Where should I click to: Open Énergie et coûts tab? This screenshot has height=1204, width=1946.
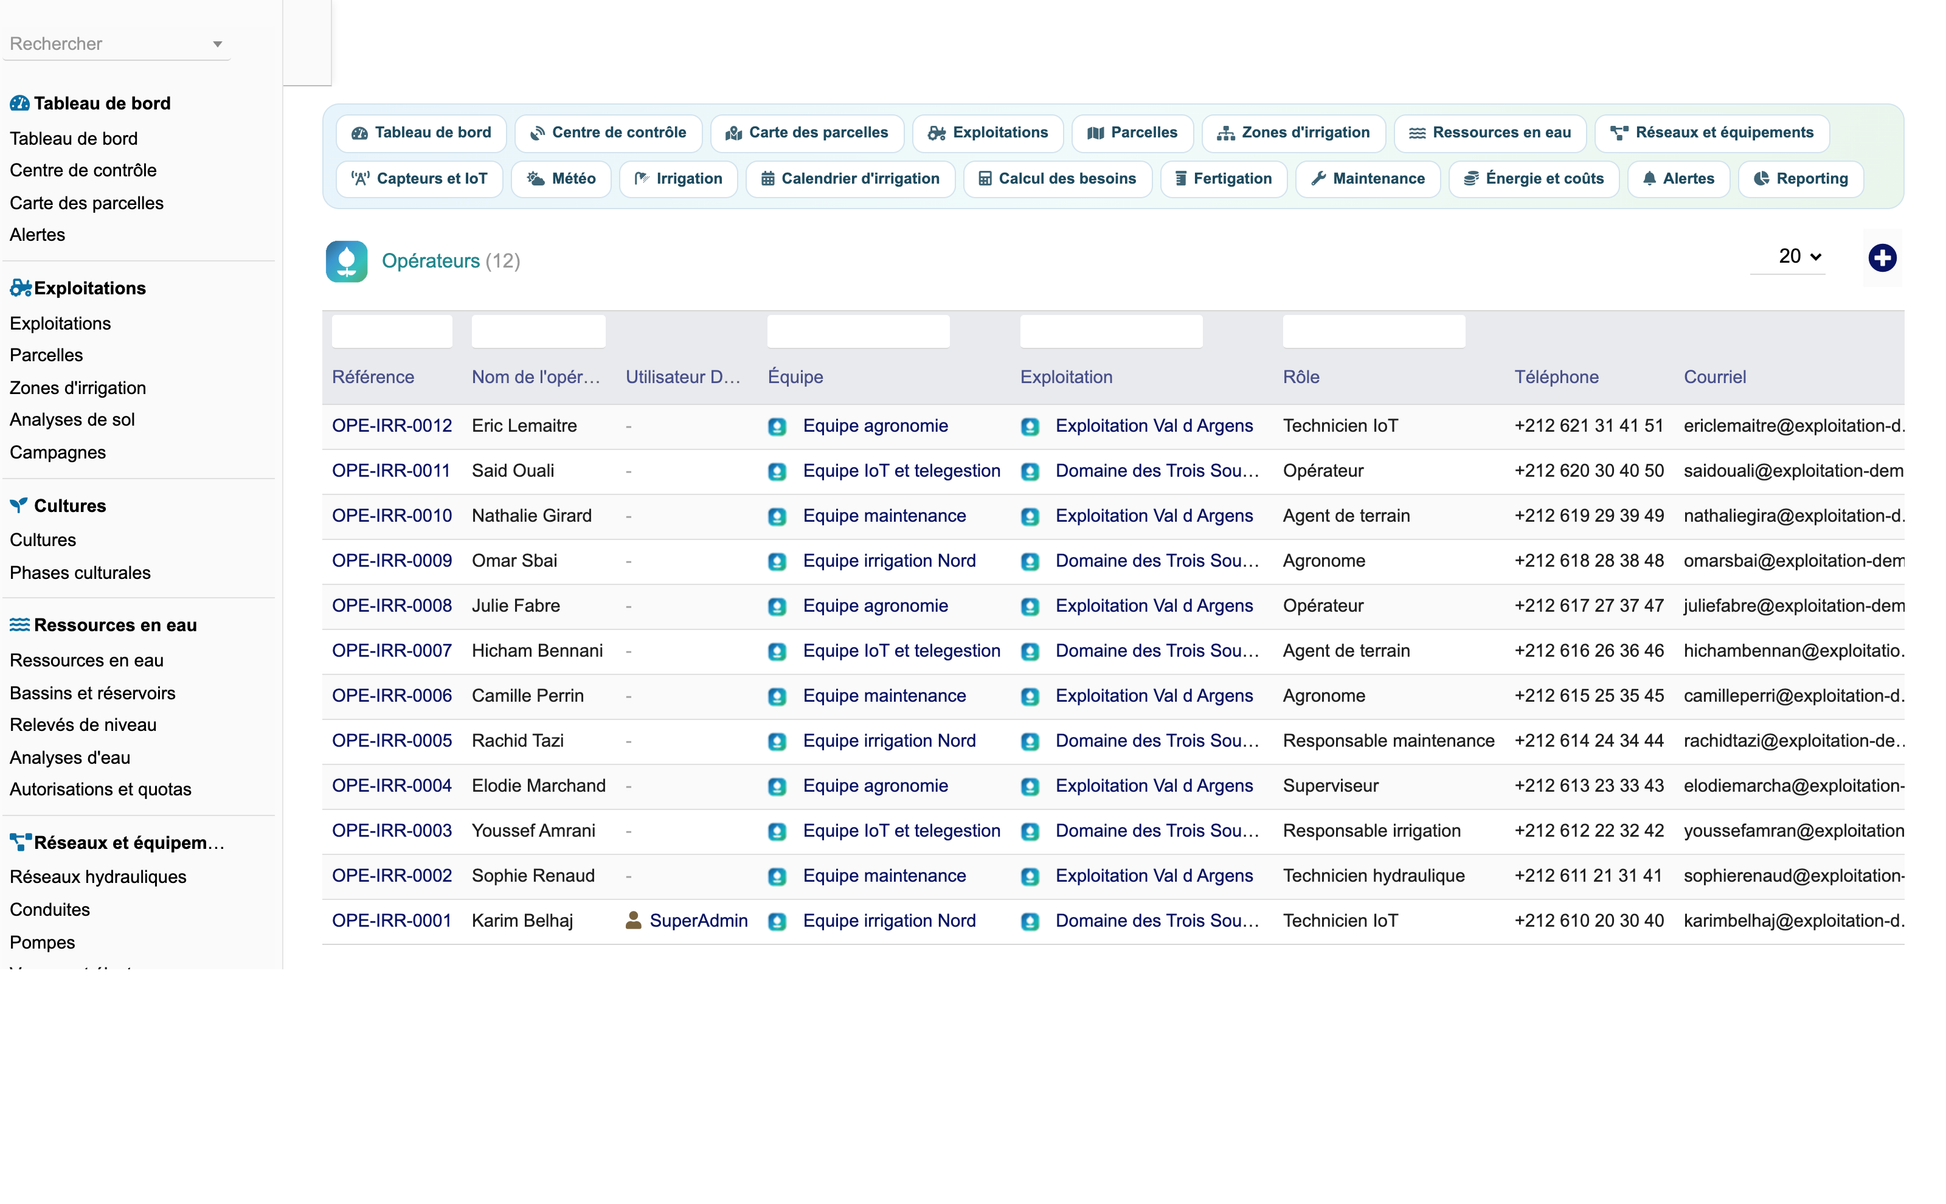1534,179
